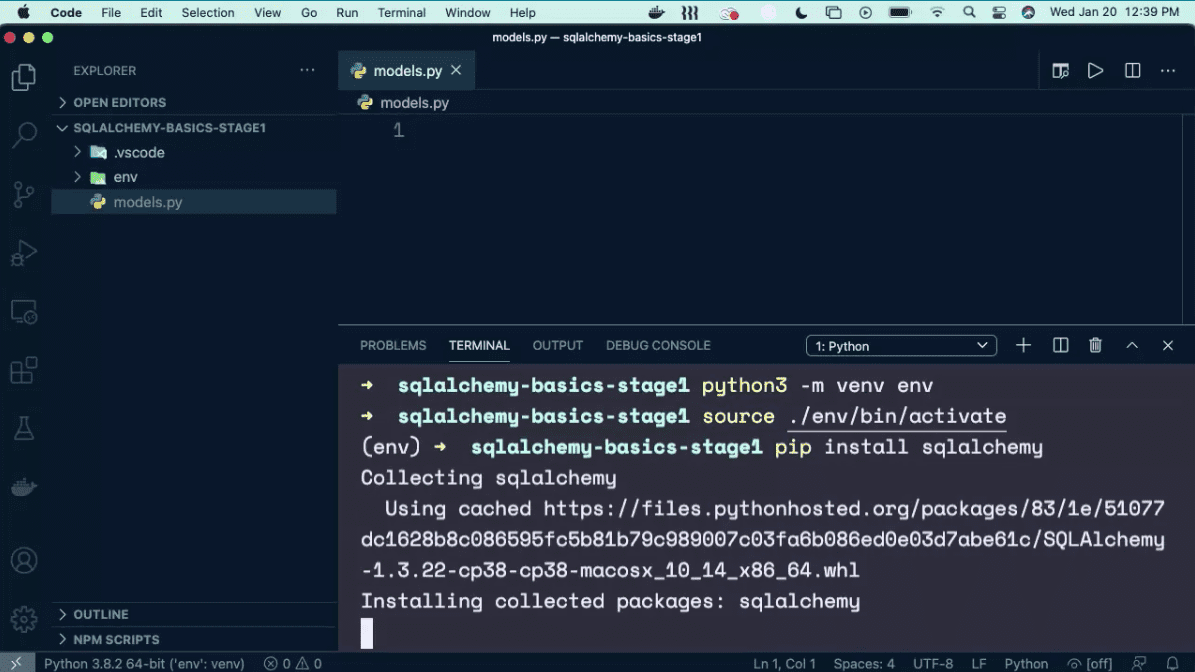Open the Accounts menu icon

(24, 561)
